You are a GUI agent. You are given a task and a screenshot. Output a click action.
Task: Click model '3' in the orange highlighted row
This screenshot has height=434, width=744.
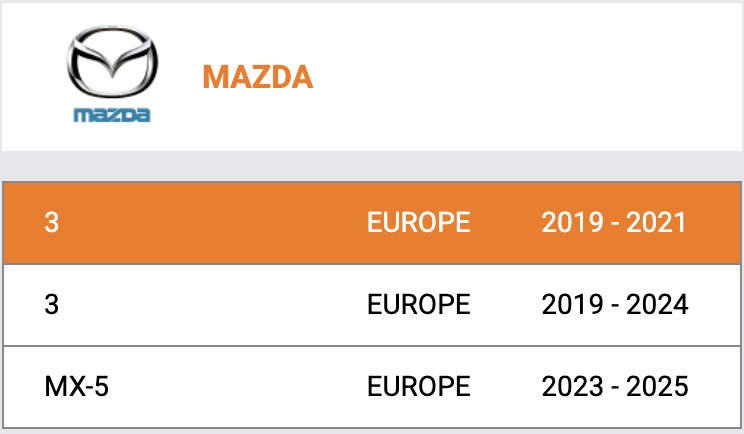[x=52, y=222]
